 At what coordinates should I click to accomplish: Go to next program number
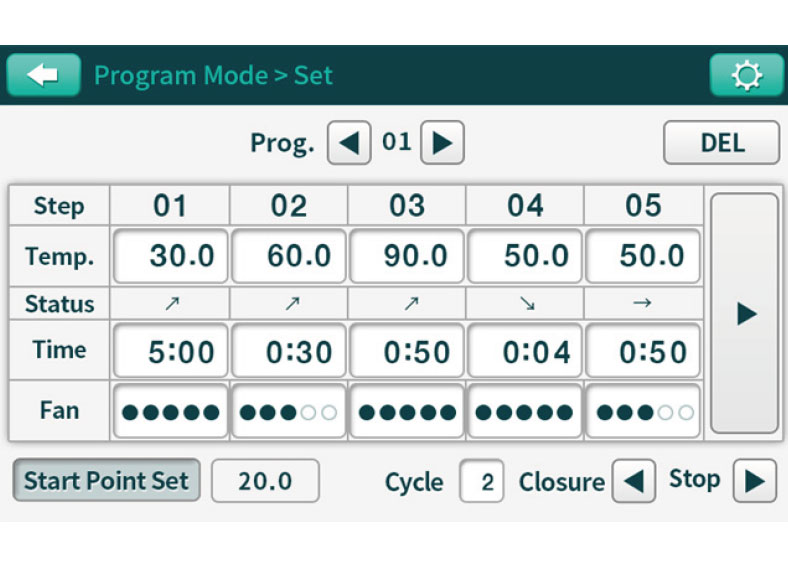point(442,143)
